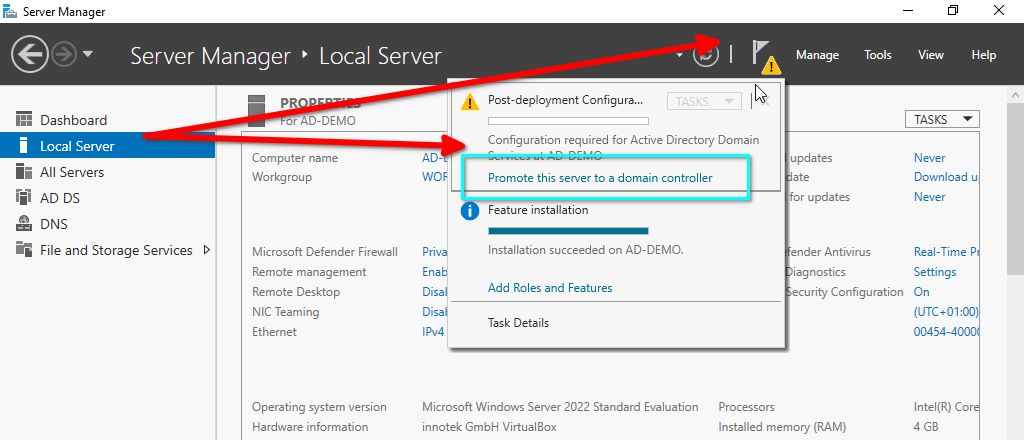Click the refresh icon in header
Viewport: 1024px width, 440px height.
(705, 55)
